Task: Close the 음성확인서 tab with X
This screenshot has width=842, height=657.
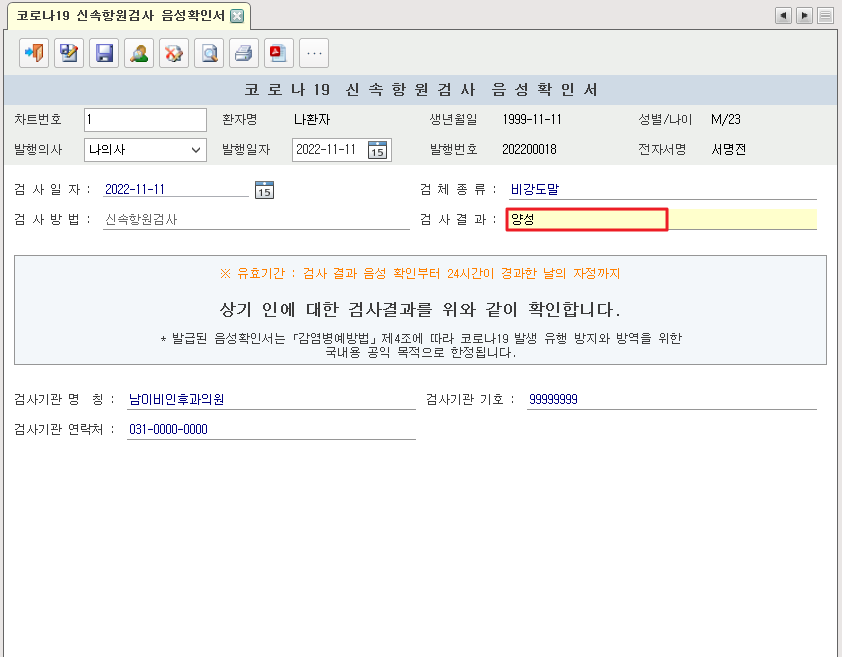Action: pos(237,16)
